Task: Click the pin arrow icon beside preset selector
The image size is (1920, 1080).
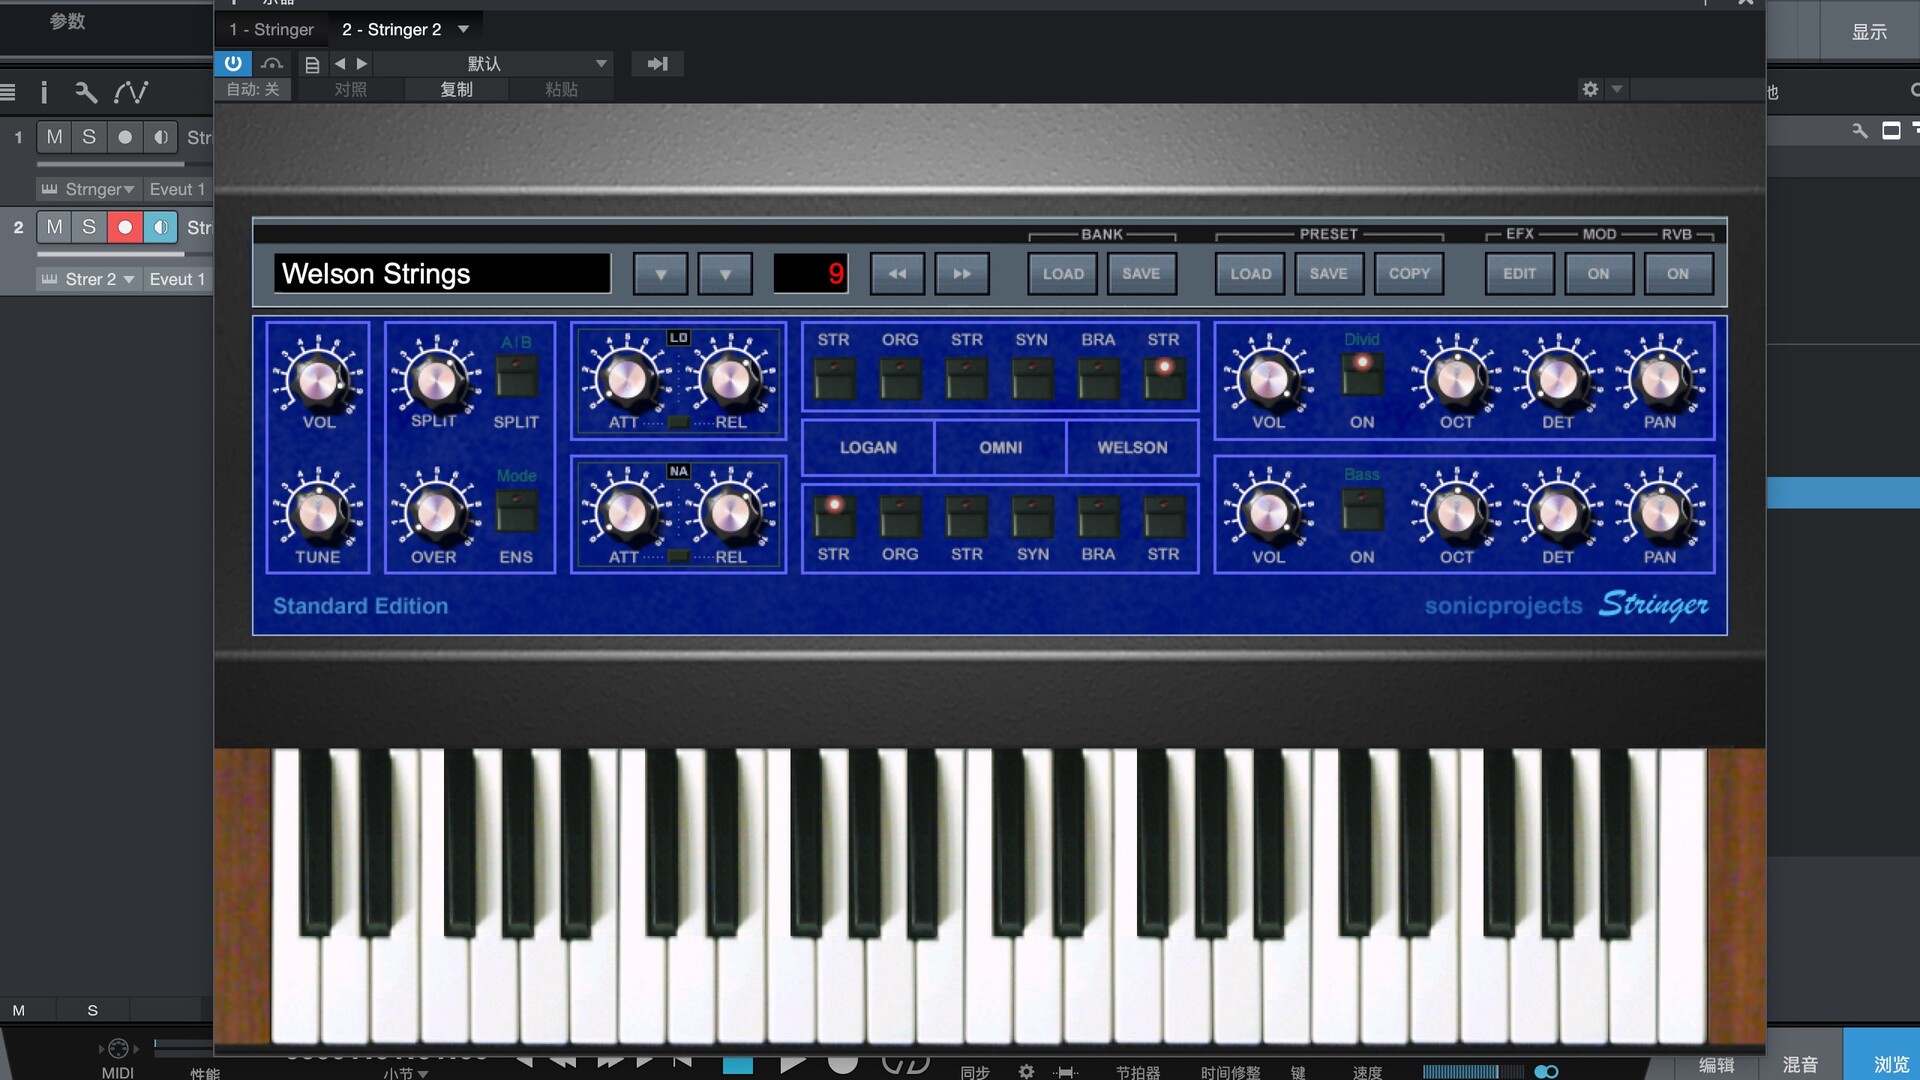Action: pyautogui.click(x=657, y=64)
